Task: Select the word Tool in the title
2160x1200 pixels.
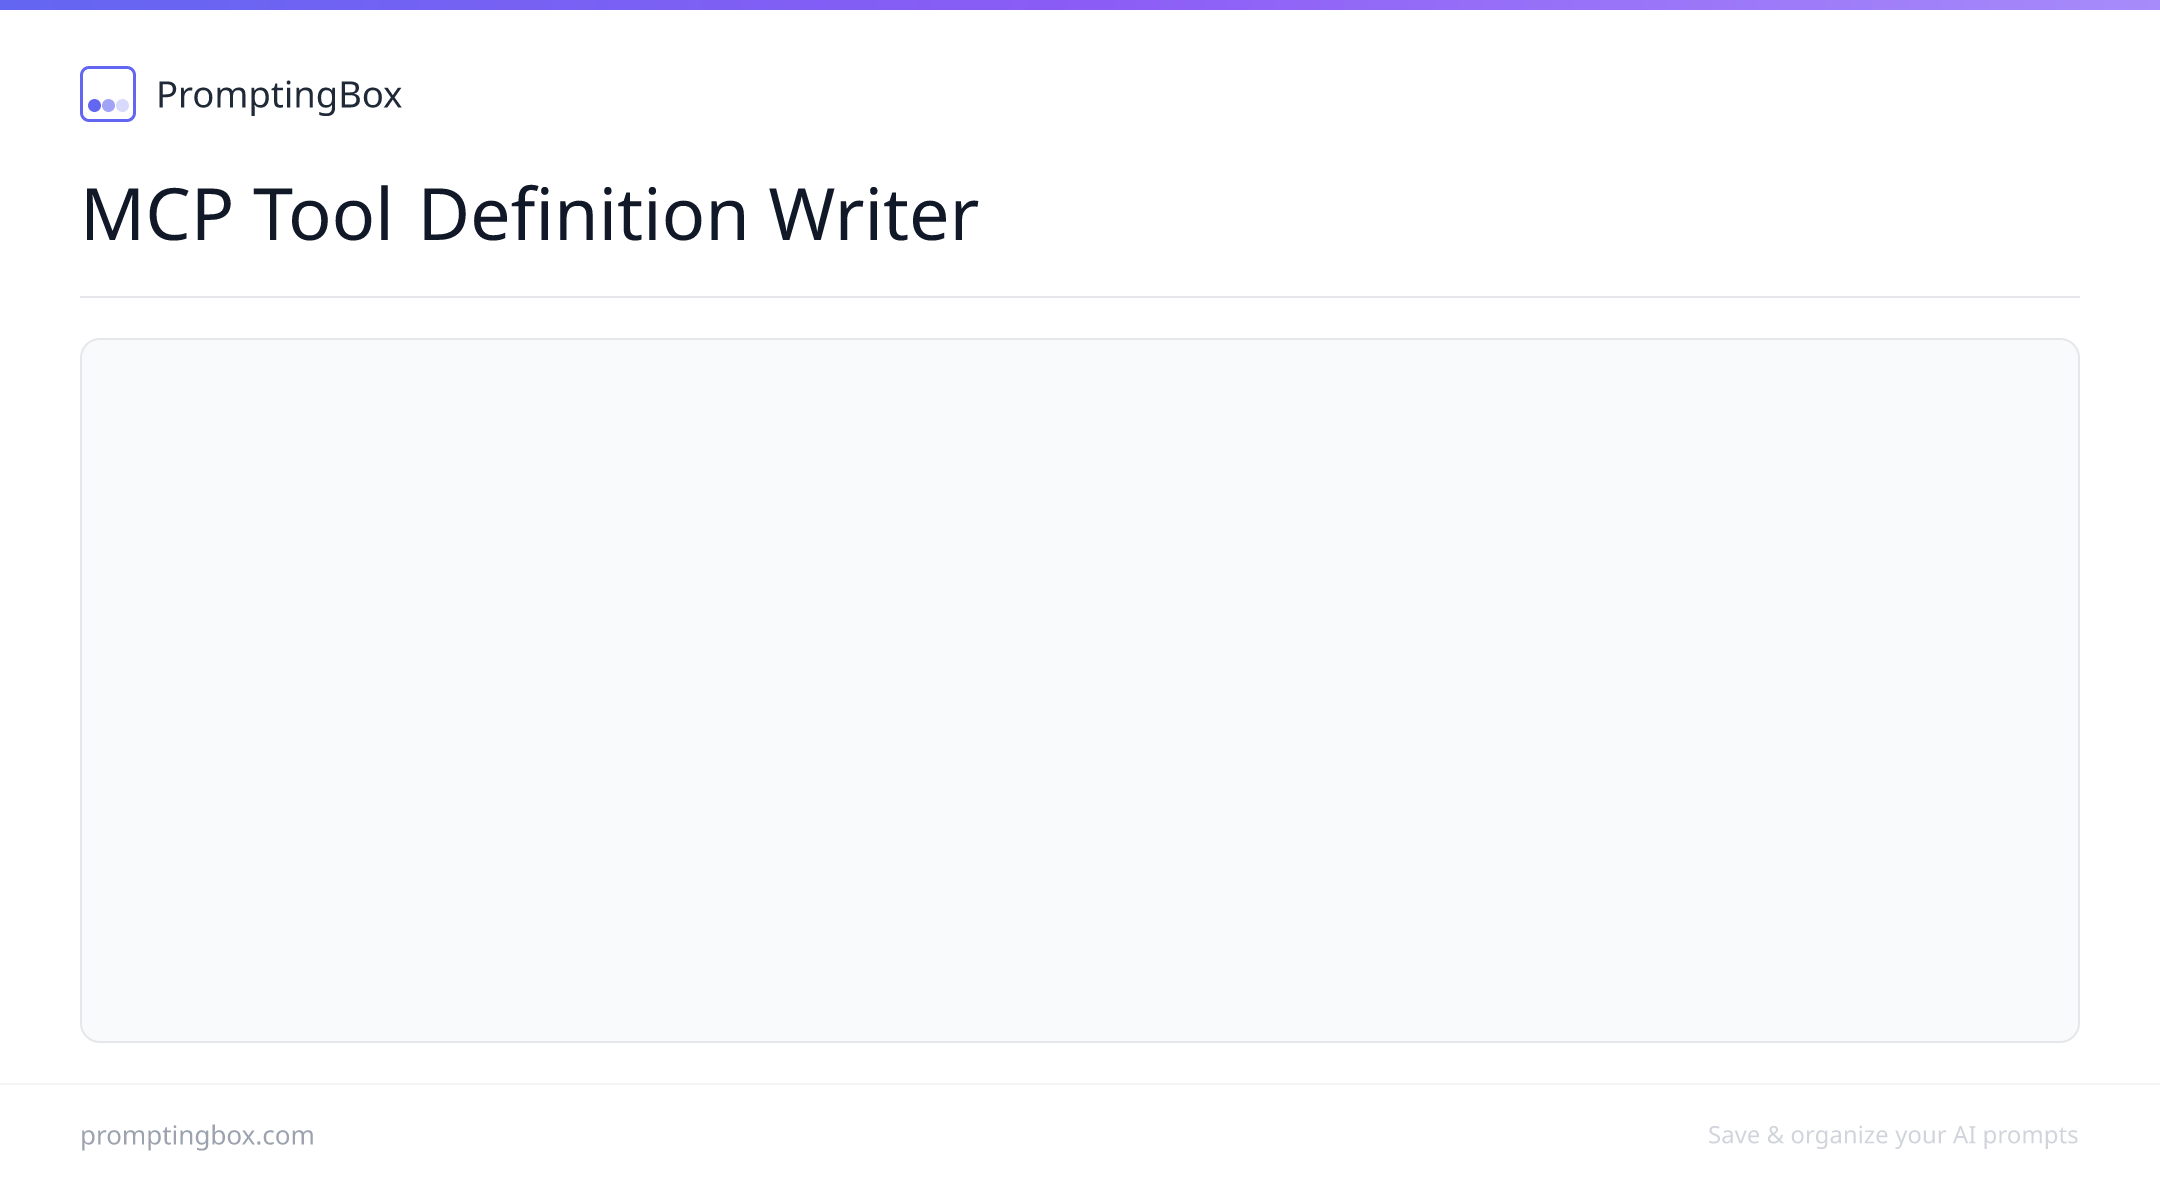Action: [323, 214]
